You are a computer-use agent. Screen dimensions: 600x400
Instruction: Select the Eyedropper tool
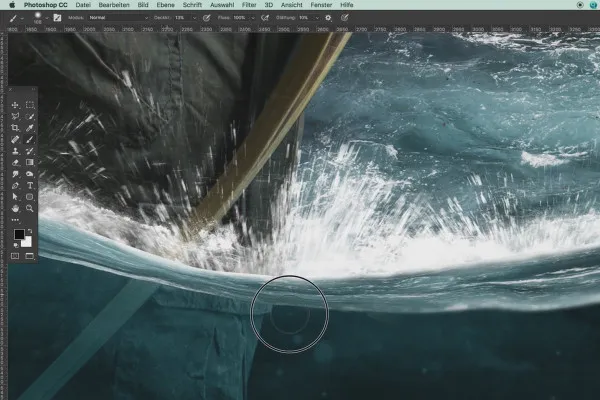[x=29, y=128]
